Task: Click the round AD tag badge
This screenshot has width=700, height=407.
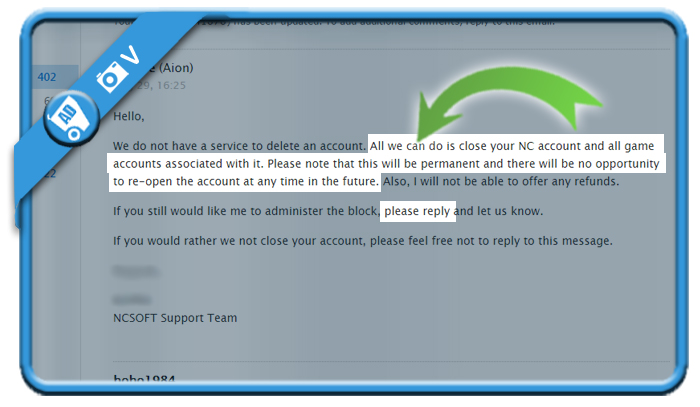Action: [72, 118]
